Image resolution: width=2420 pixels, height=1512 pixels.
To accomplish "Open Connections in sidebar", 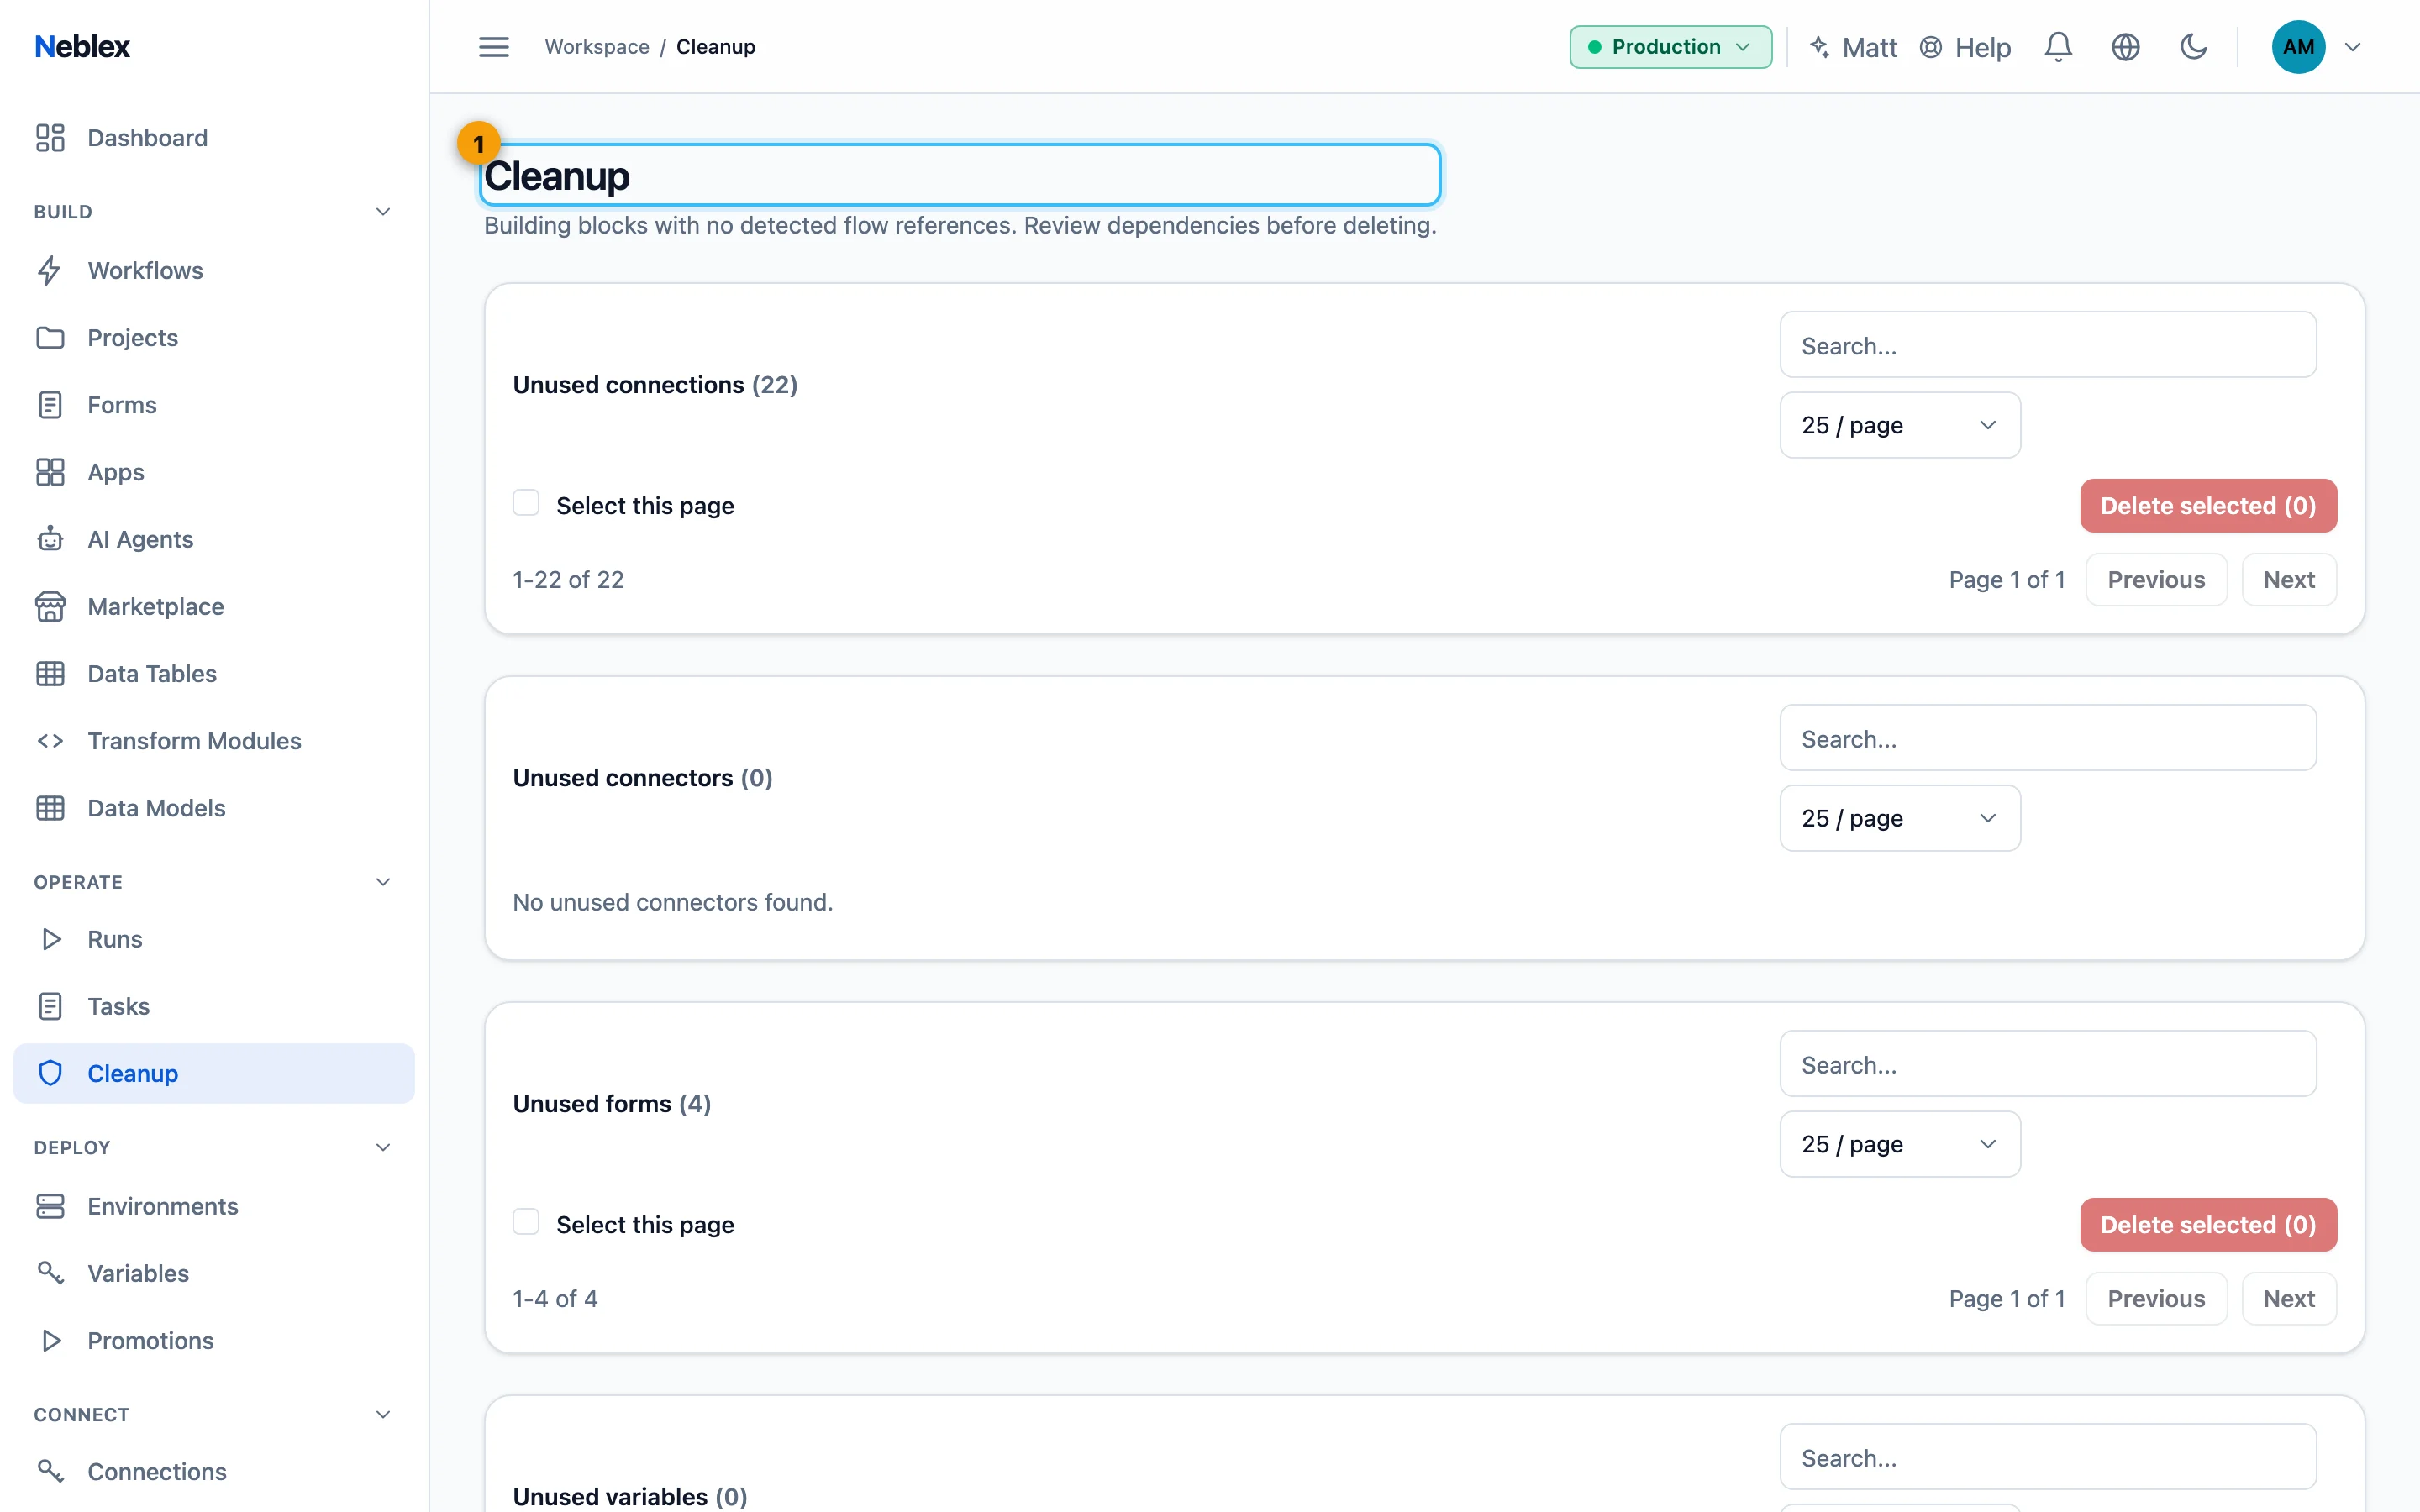I will click(x=214, y=1472).
